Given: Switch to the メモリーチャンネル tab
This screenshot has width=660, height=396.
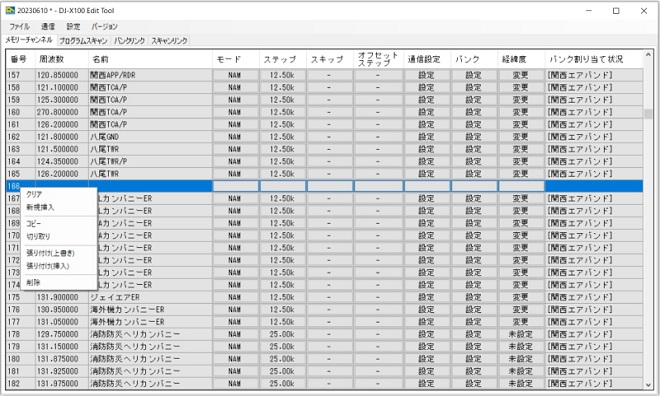Looking at the screenshot, I should tap(29, 40).
